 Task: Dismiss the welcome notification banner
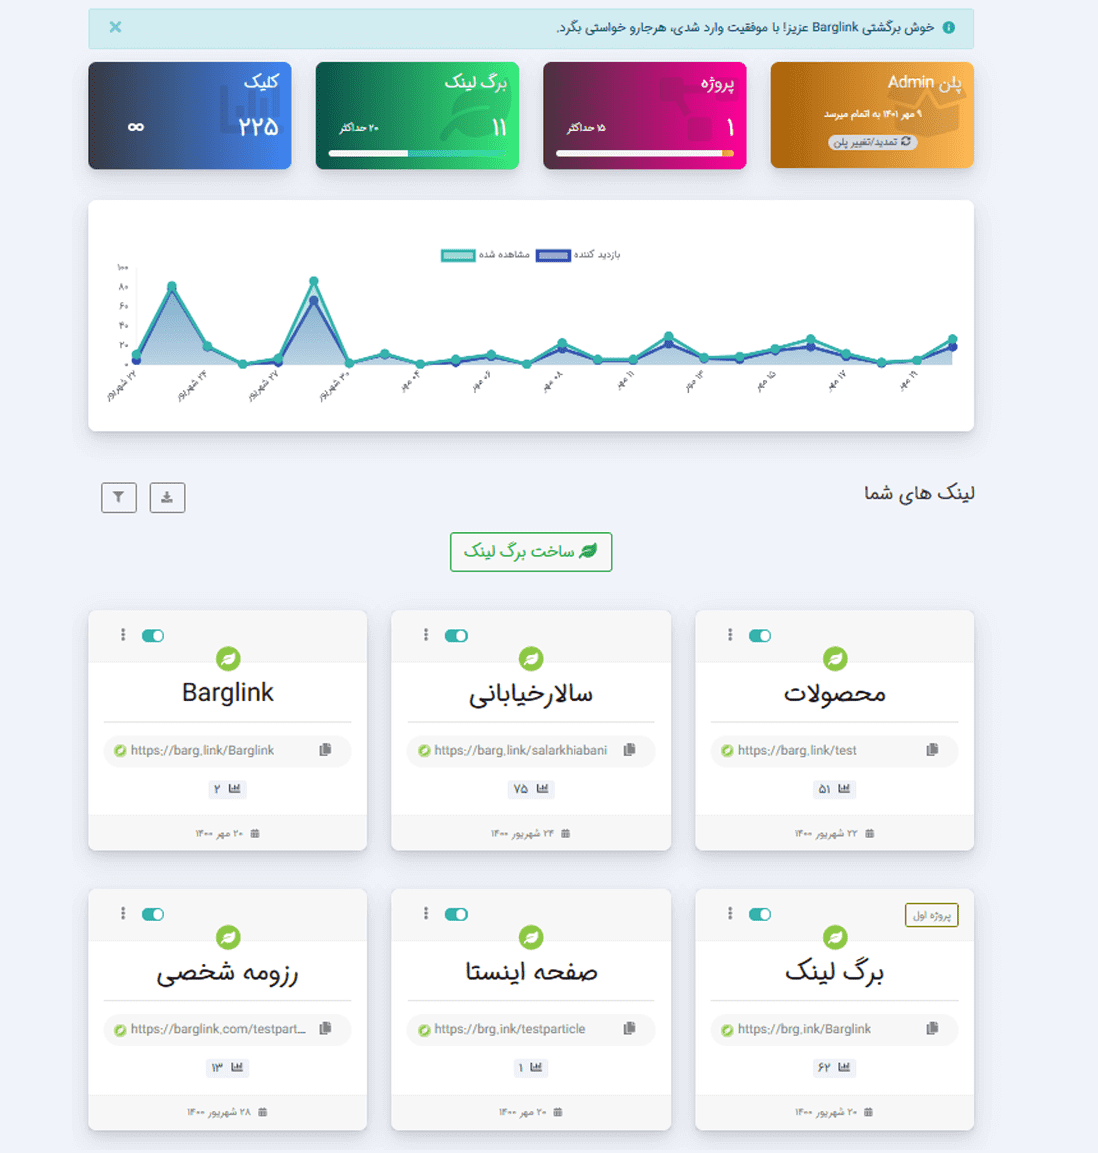tap(116, 27)
